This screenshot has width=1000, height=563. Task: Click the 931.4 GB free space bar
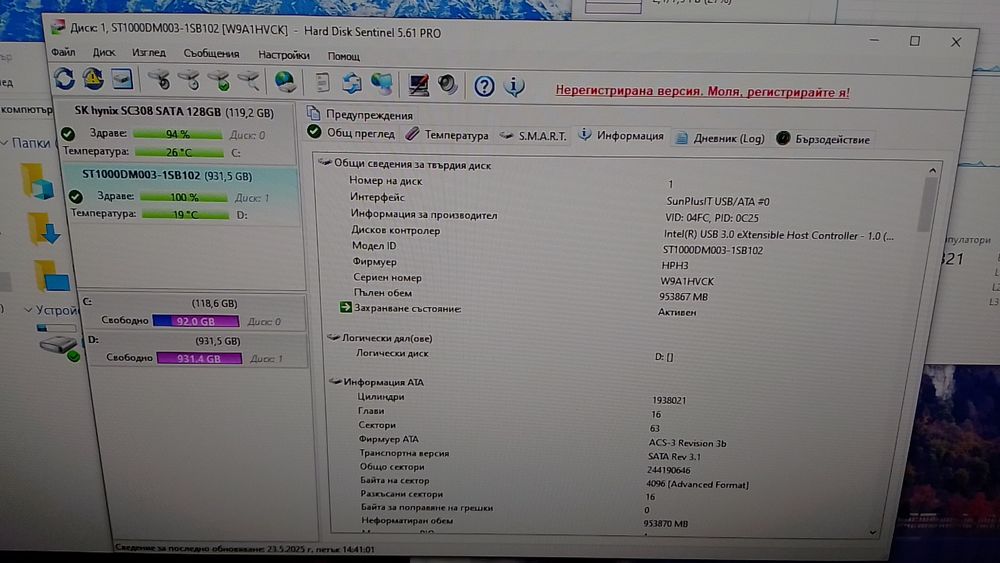pos(200,358)
